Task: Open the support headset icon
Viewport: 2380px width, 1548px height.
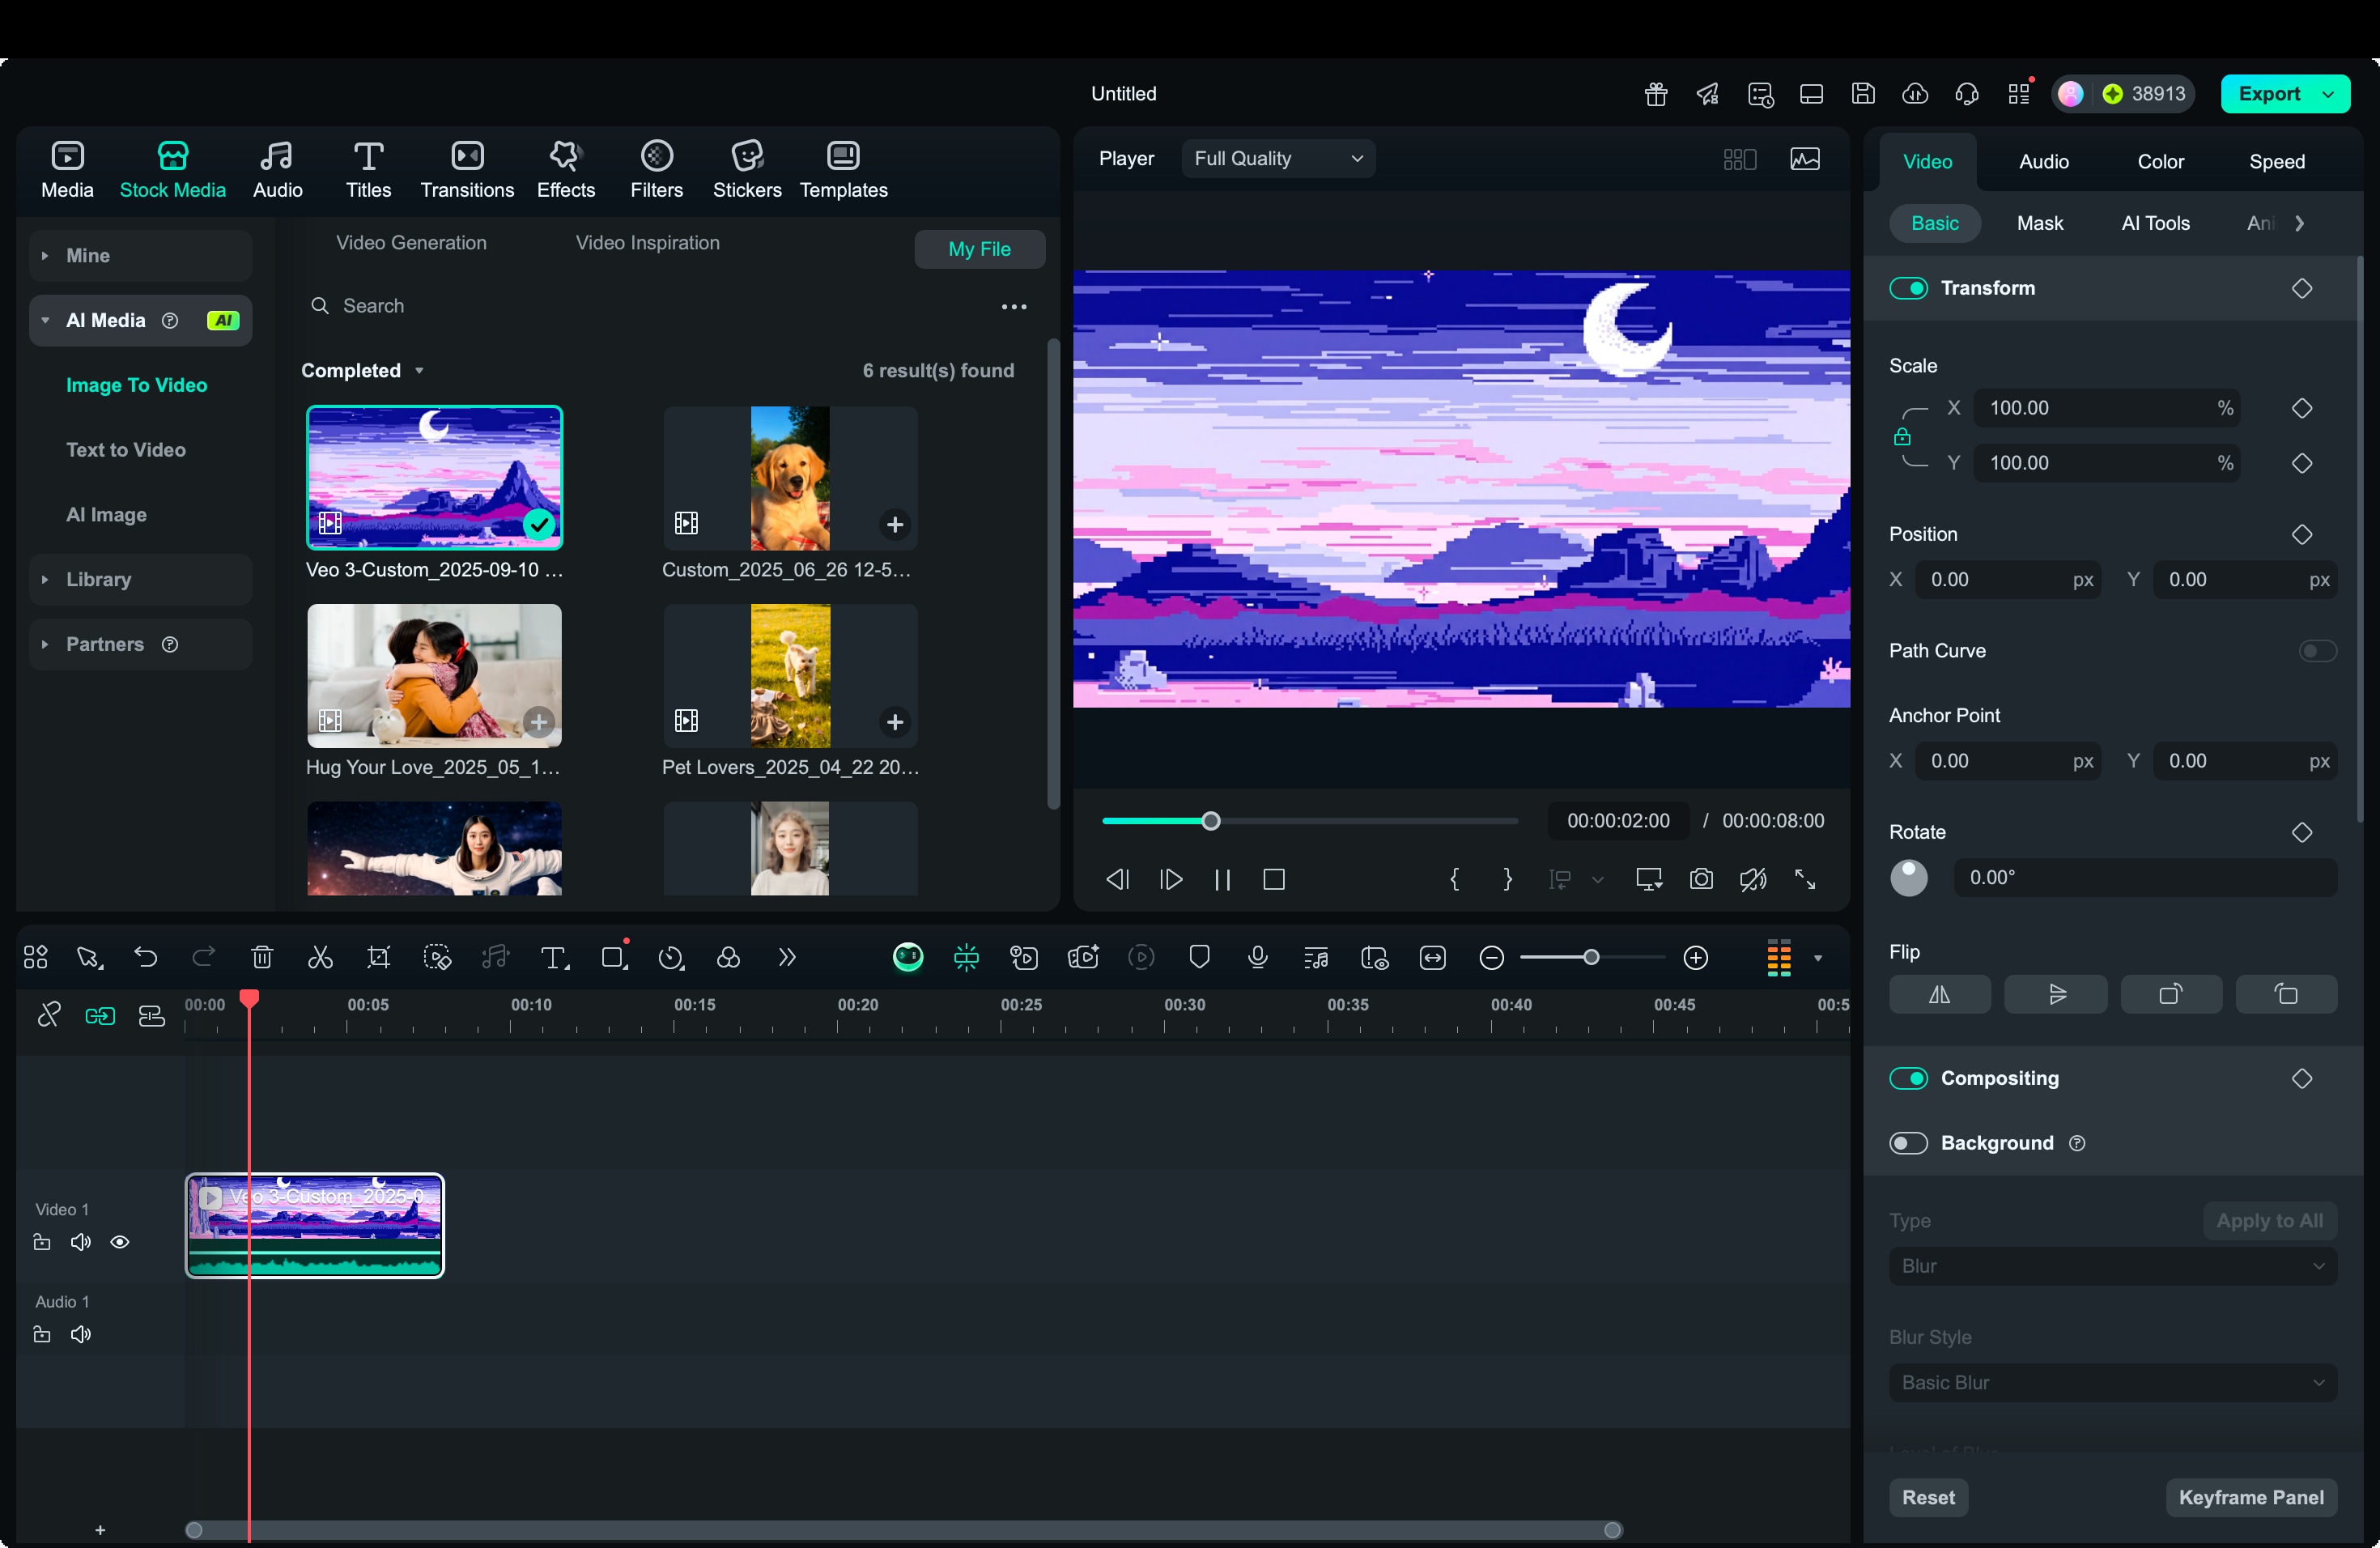Action: [1967, 94]
